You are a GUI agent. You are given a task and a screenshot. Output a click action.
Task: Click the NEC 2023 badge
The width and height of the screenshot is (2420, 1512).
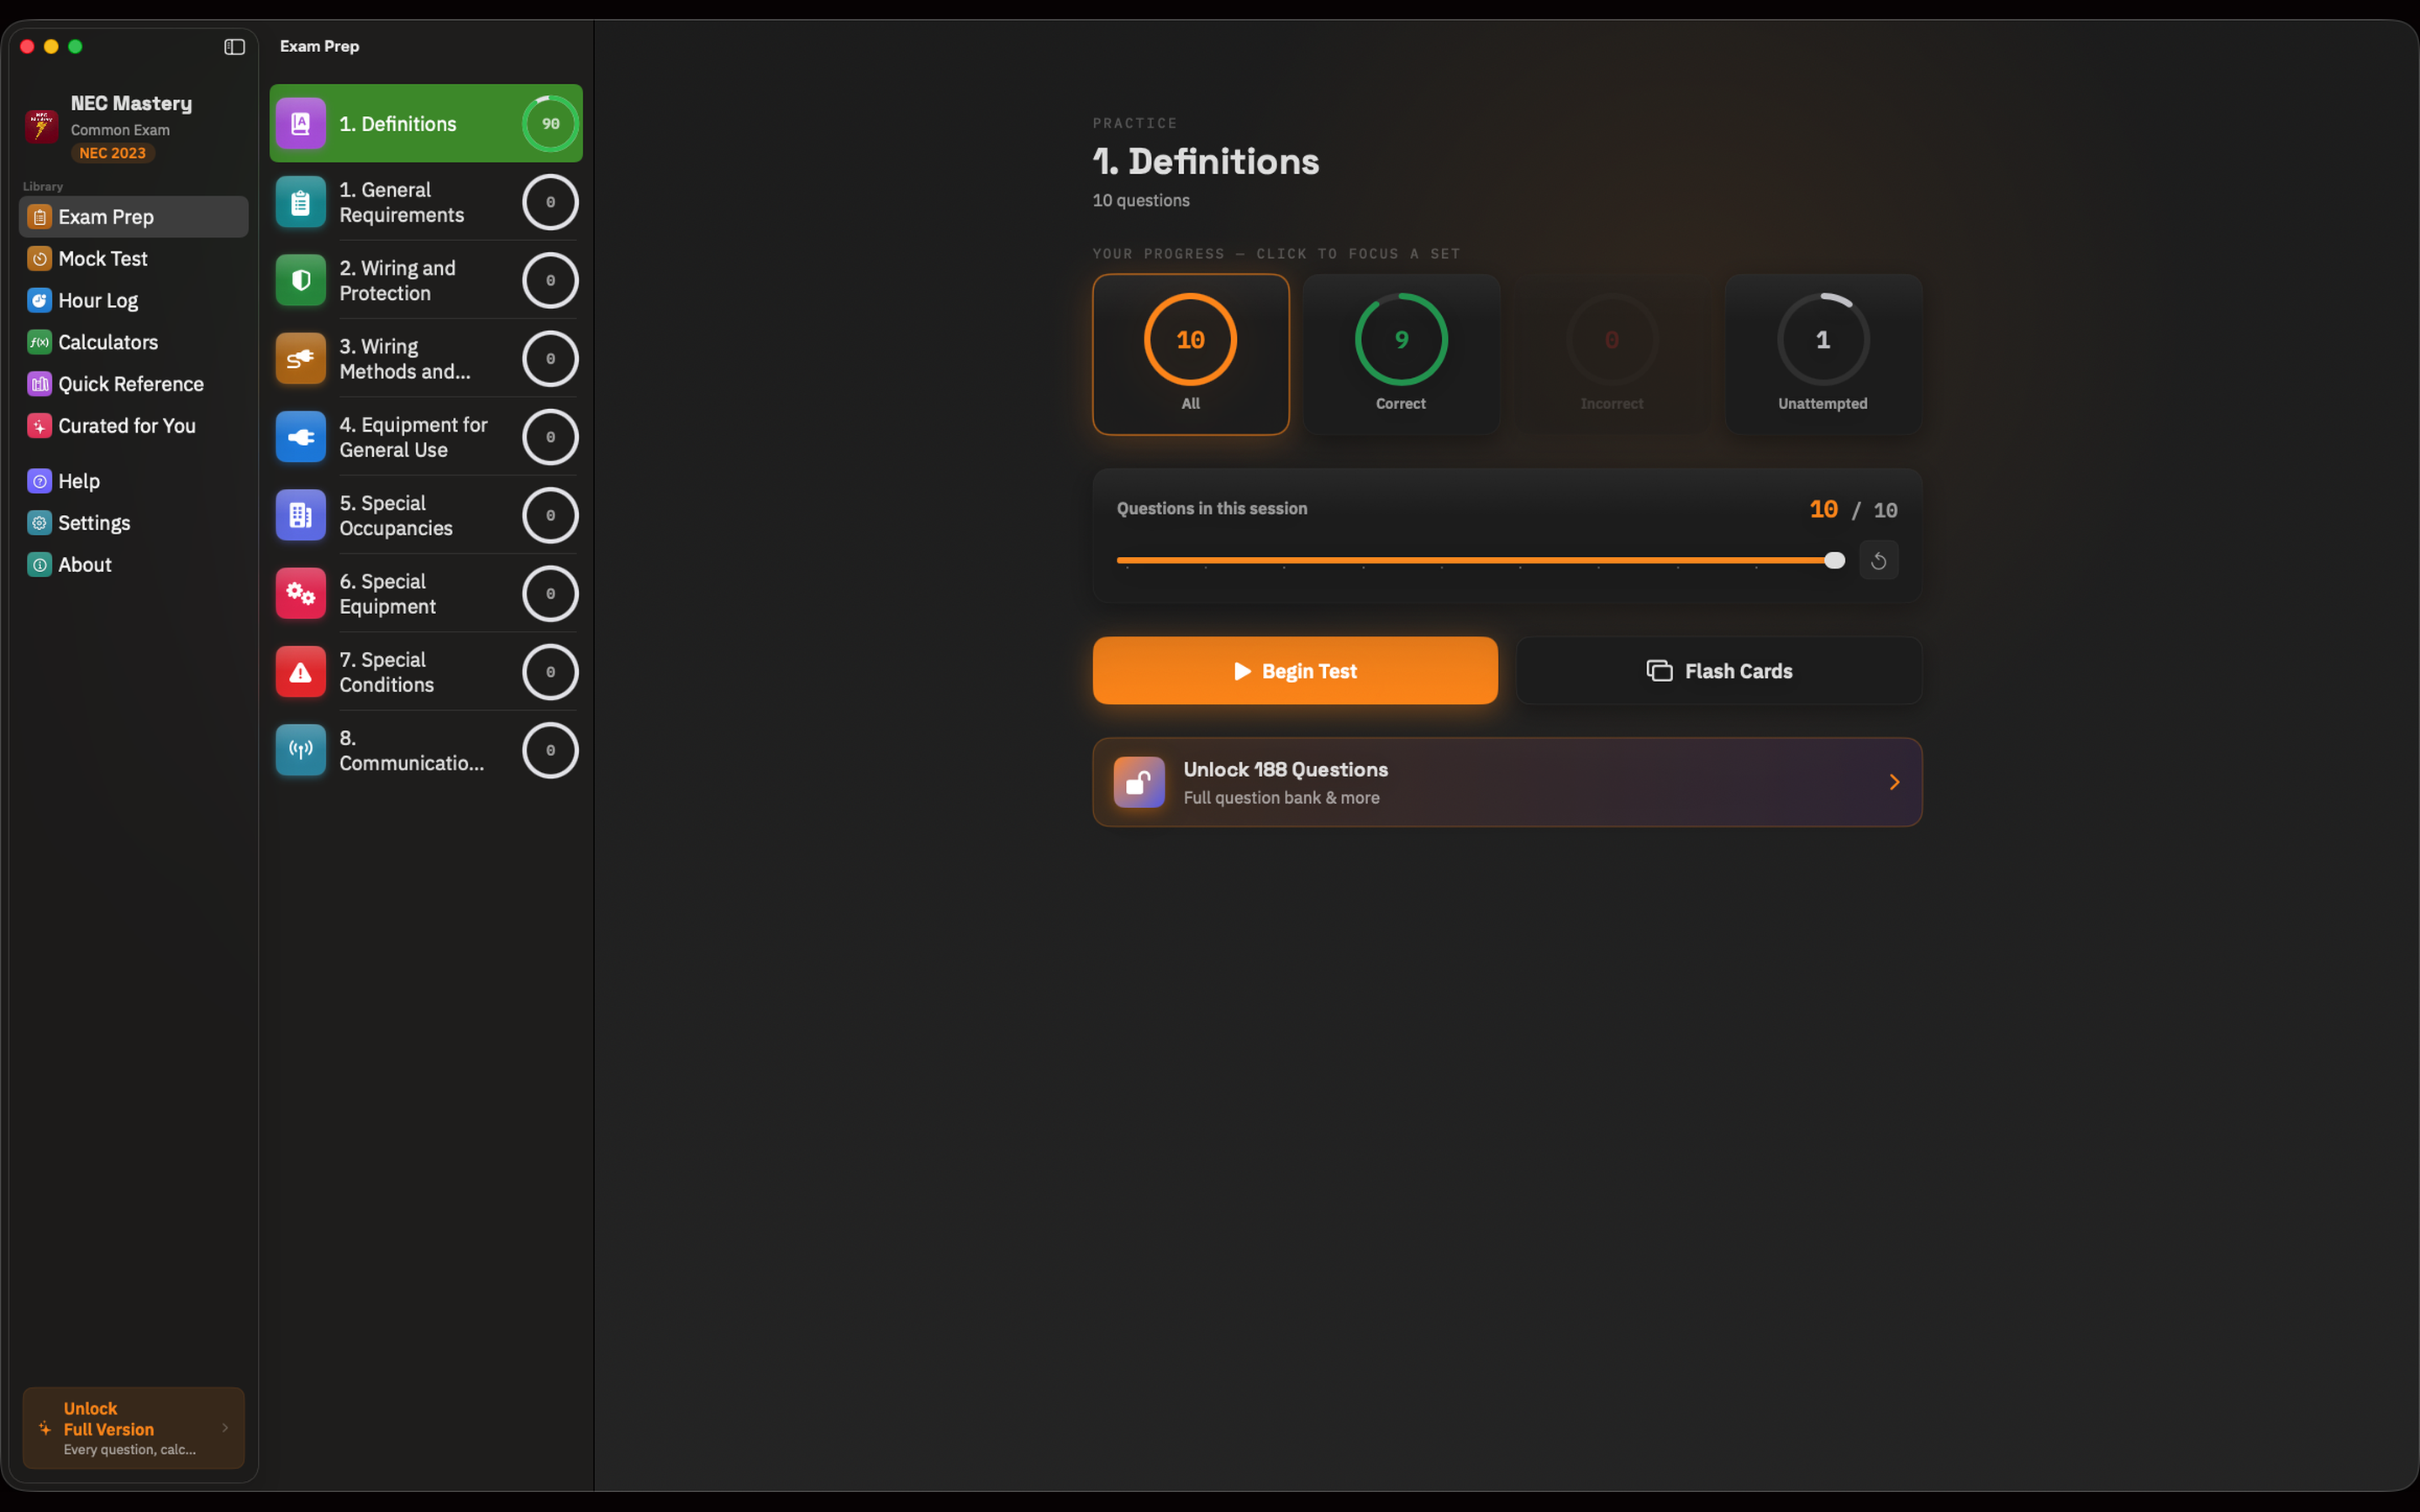112,153
